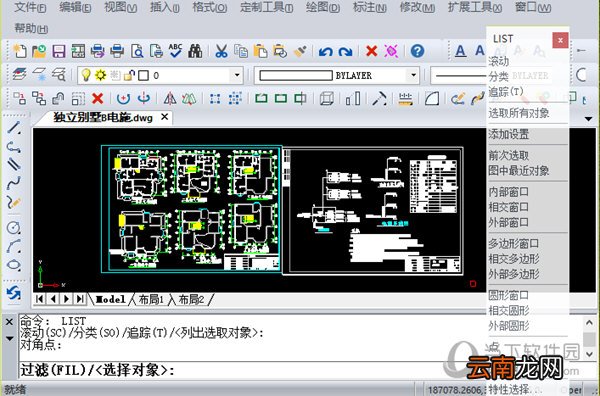The image size is (600, 396).
Task: Open Find binoculars icon
Action: click(195, 51)
